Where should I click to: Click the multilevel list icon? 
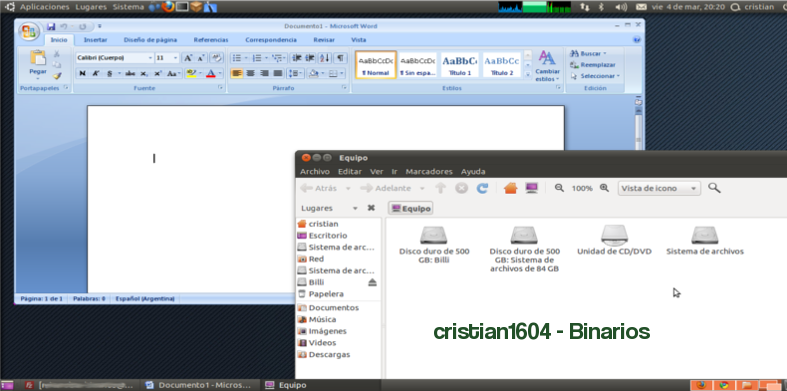click(276, 58)
